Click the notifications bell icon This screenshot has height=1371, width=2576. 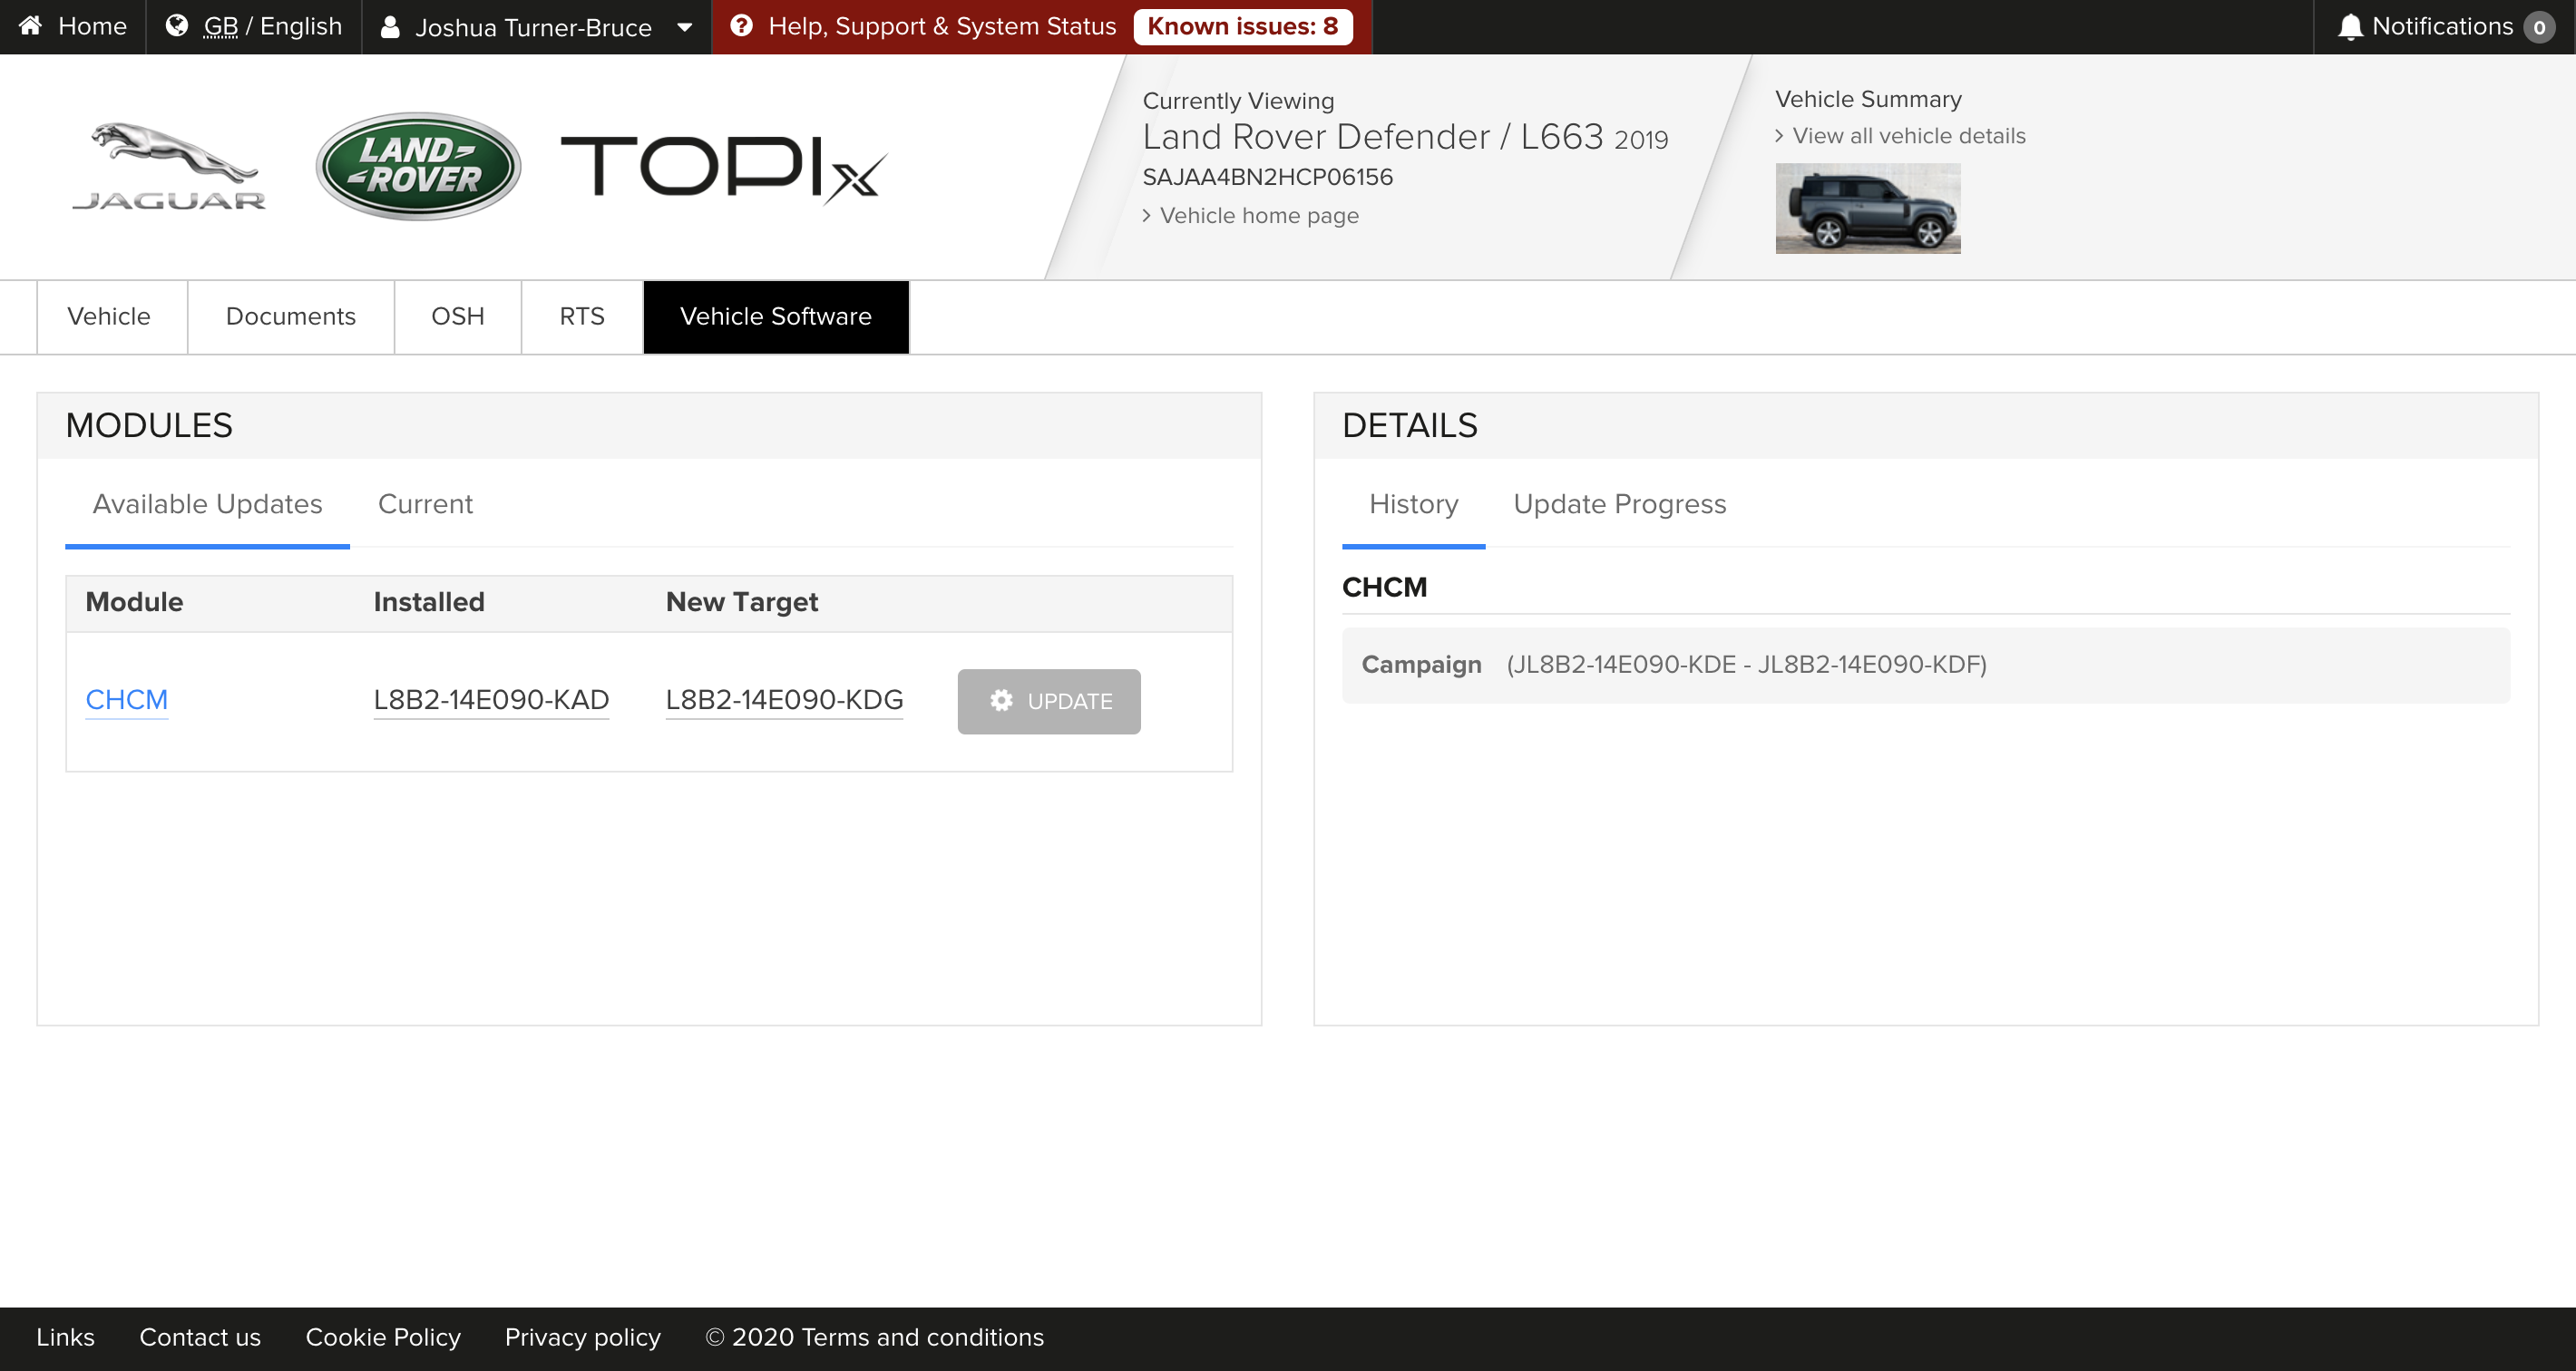coord(2350,27)
